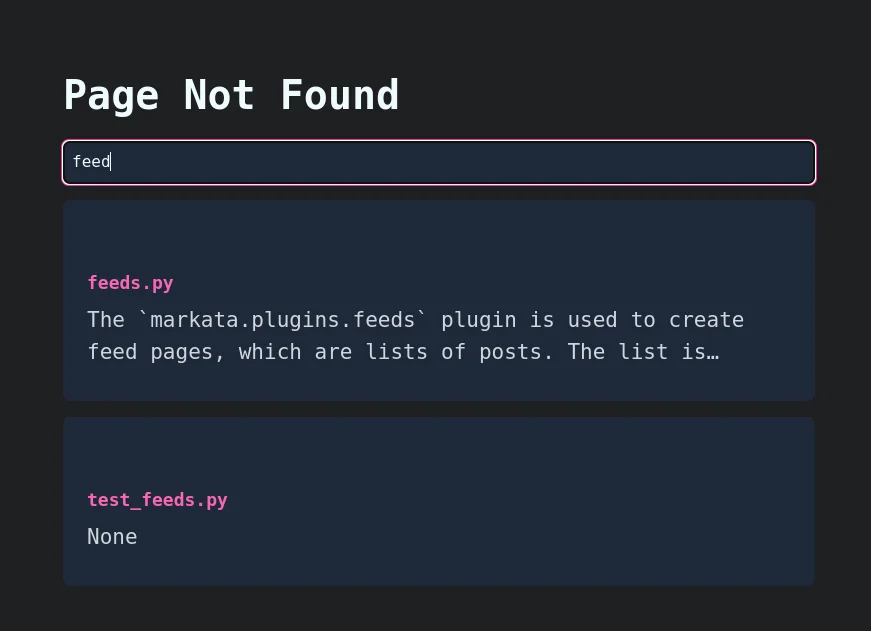Click the 'Page Not Found' heading
This screenshot has width=871, height=631.
point(231,96)
